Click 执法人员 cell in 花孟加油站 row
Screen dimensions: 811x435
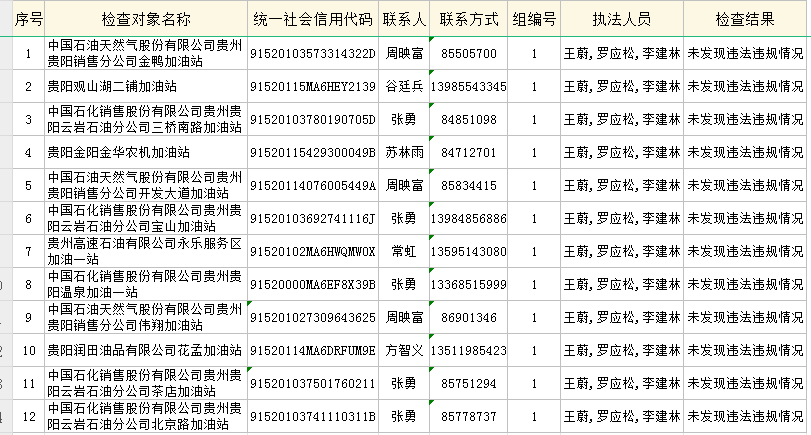[x=622, y=351]
